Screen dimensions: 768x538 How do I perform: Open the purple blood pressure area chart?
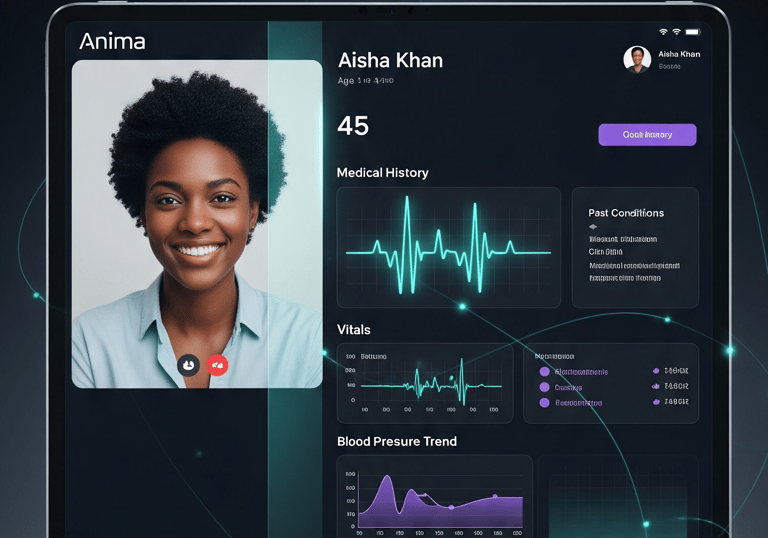tap(434, 496)
